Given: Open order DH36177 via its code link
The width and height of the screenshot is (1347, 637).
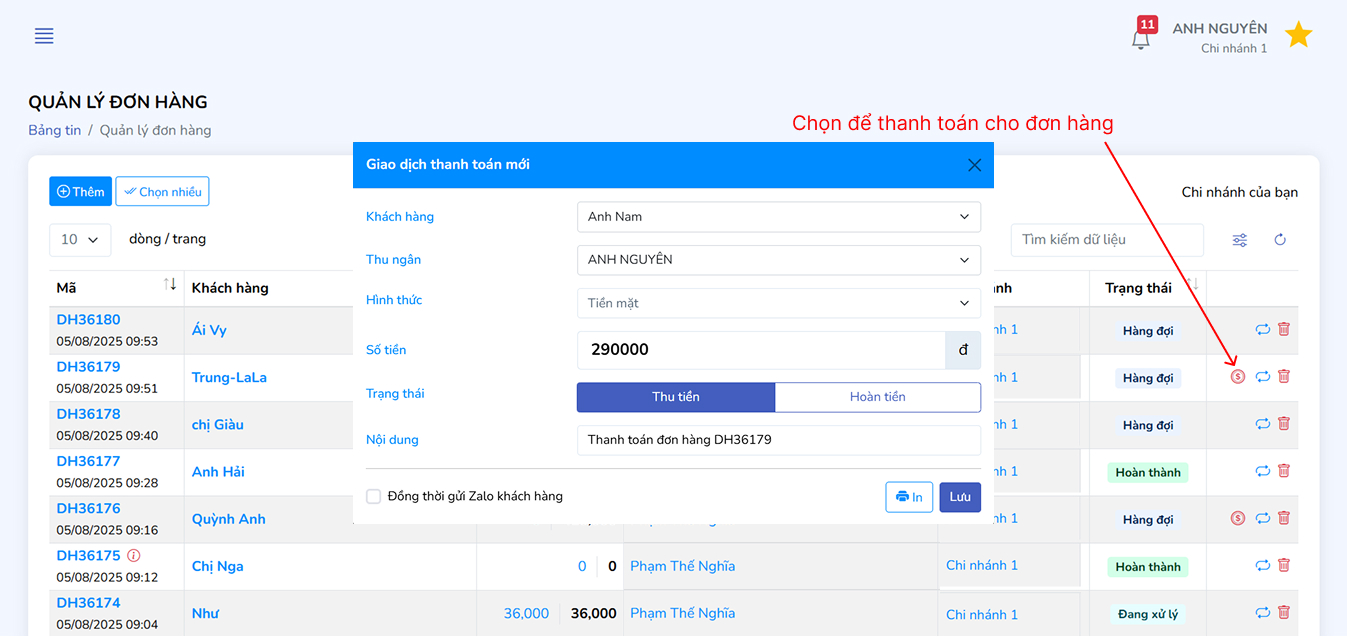Looking at the screenshot, I should [88, 461].
